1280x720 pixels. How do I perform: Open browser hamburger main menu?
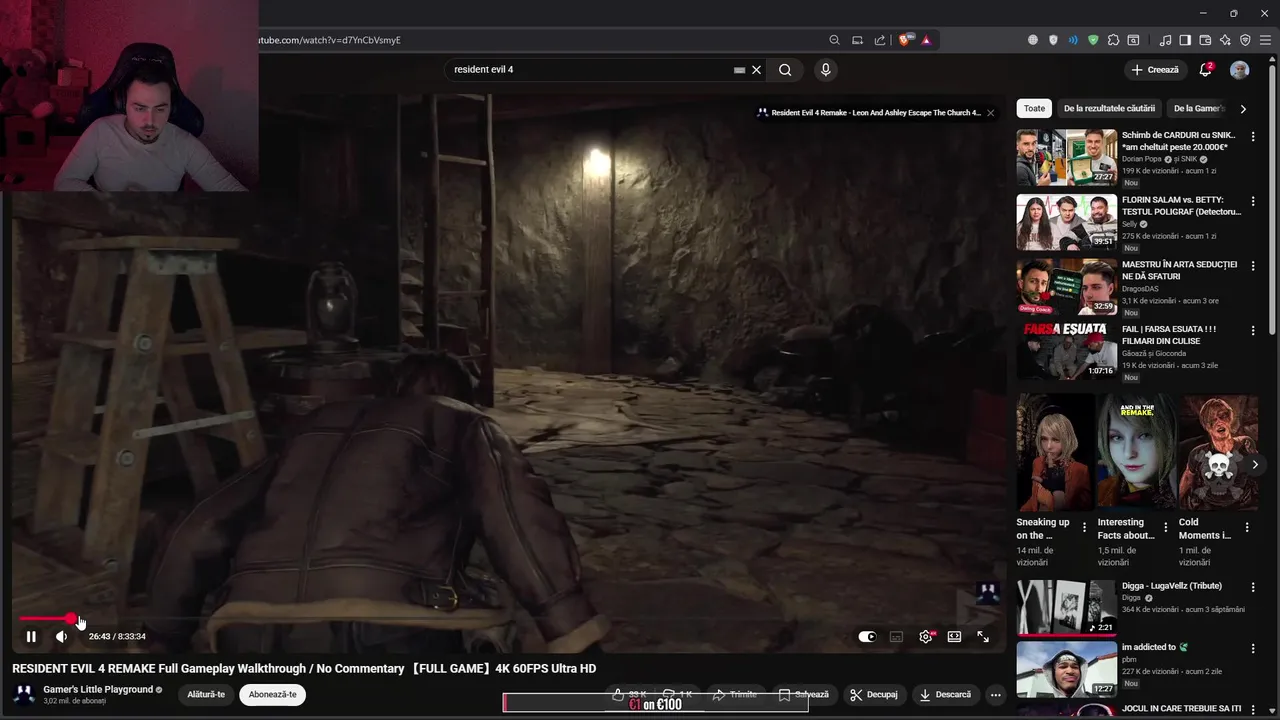pos(1265,40)
